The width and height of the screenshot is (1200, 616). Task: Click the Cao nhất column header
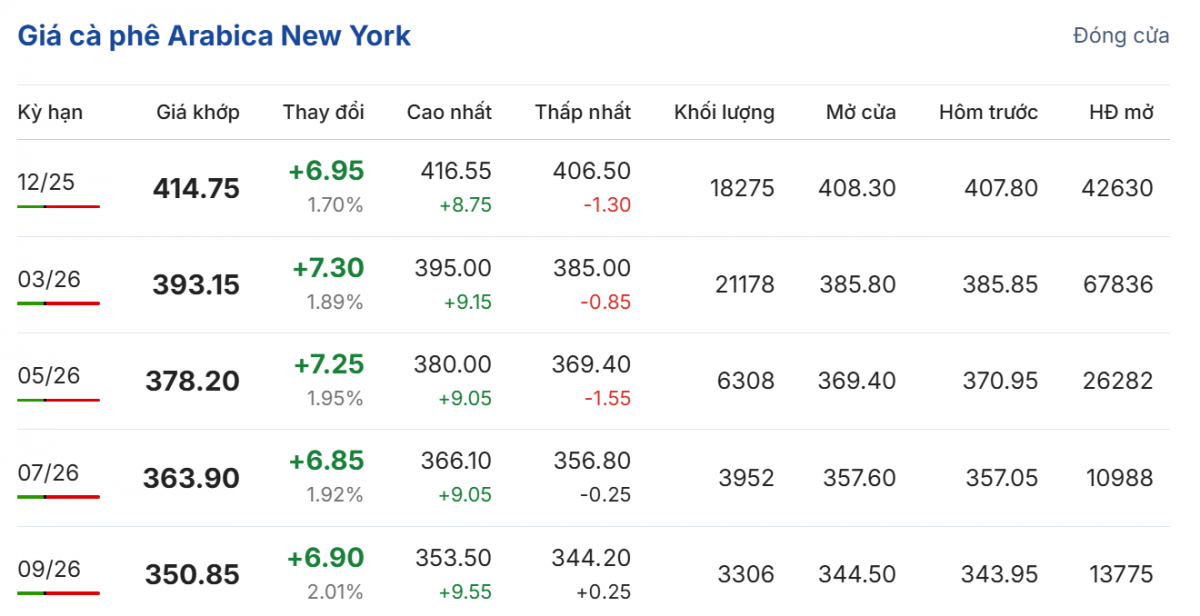tap(449, 112)
